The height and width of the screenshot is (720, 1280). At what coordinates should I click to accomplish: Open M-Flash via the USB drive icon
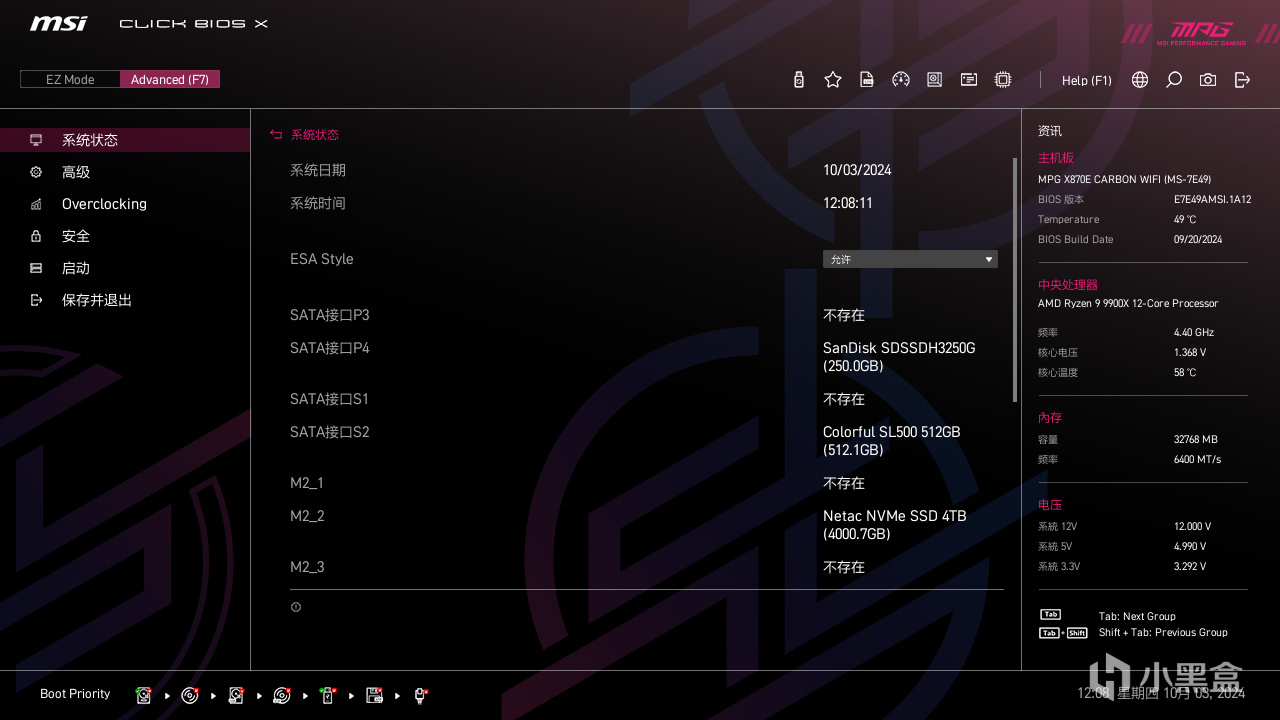798,80
